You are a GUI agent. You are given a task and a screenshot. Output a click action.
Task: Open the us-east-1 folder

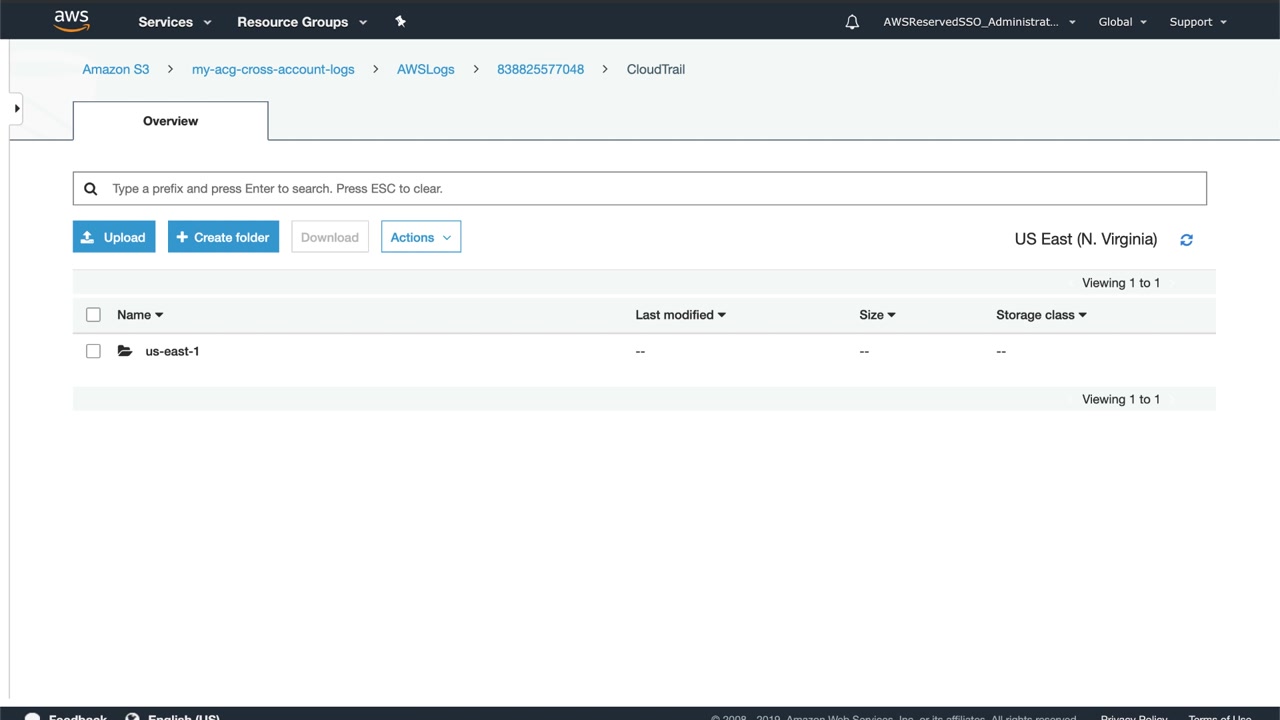tap(172, 351)
